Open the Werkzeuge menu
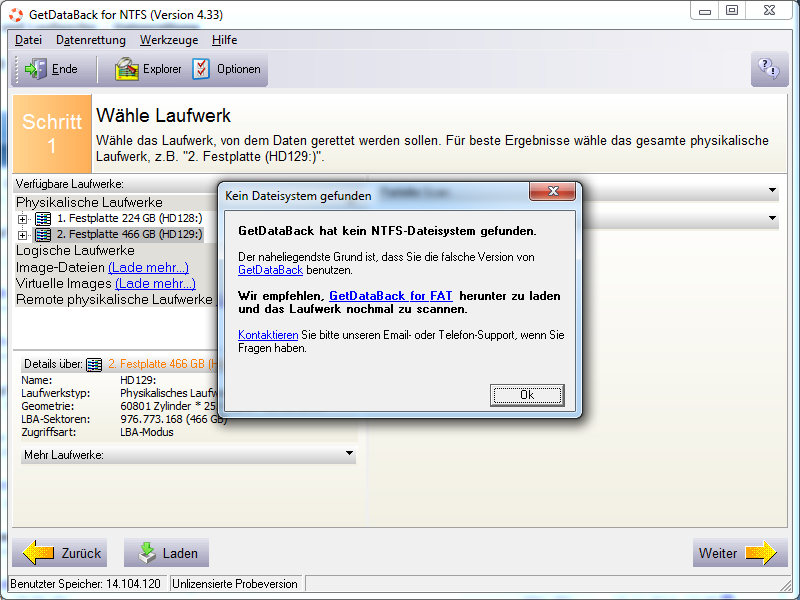 169,40
